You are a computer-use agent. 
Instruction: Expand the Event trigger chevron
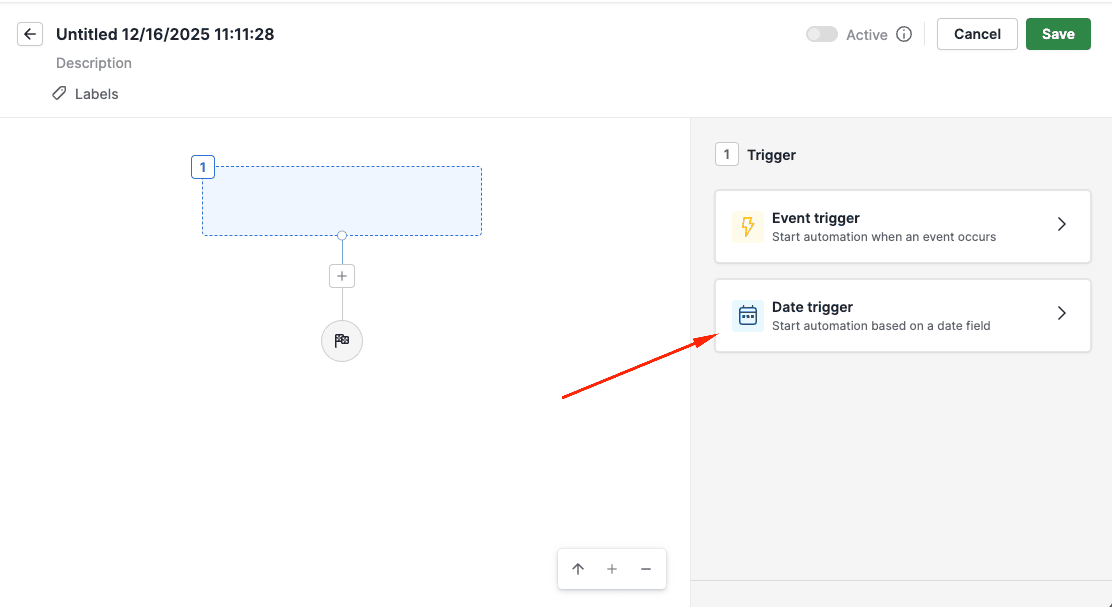pos(1062,225)
